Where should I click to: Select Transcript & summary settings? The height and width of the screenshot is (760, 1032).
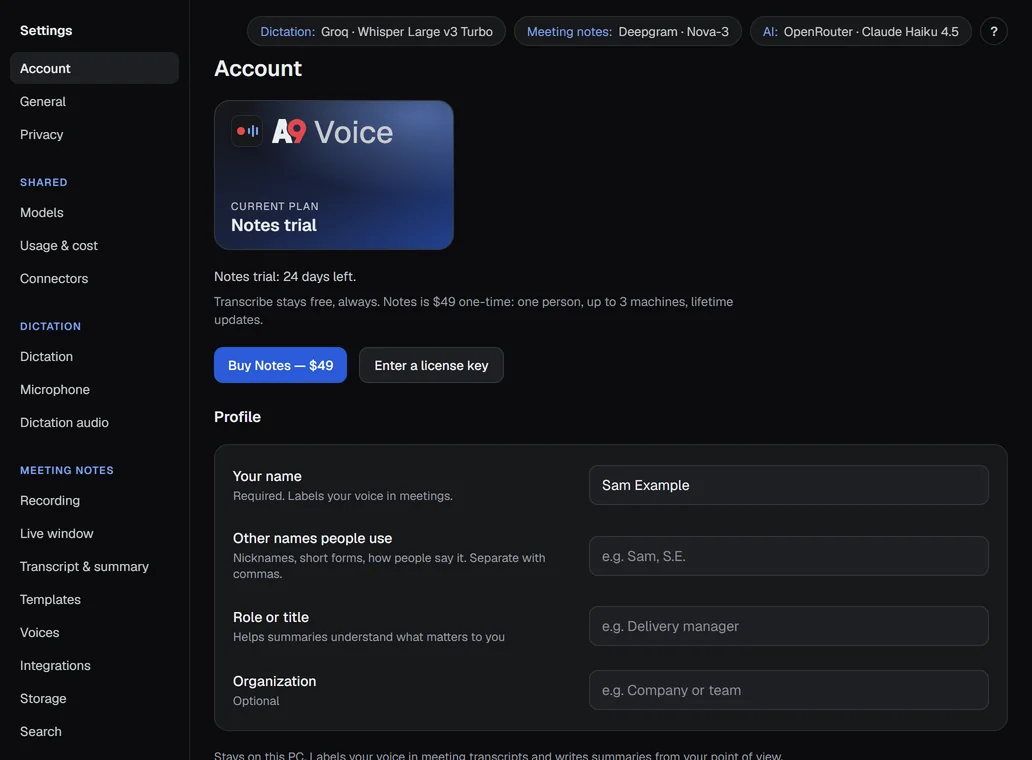(84, 567)
